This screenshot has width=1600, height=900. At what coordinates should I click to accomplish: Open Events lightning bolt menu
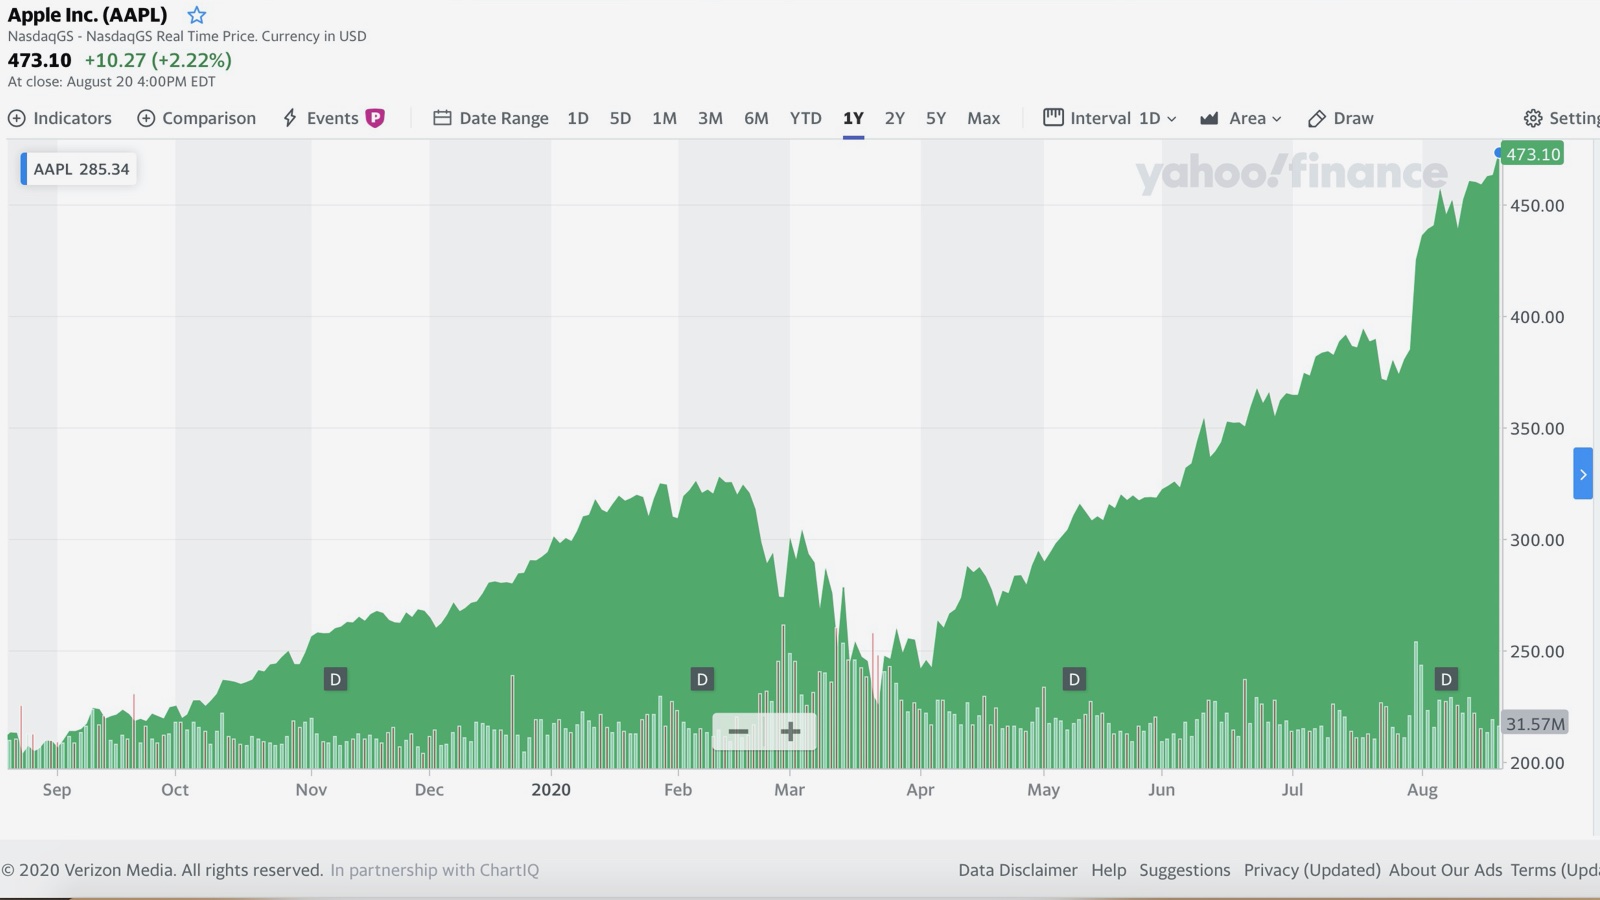(290, 118)
